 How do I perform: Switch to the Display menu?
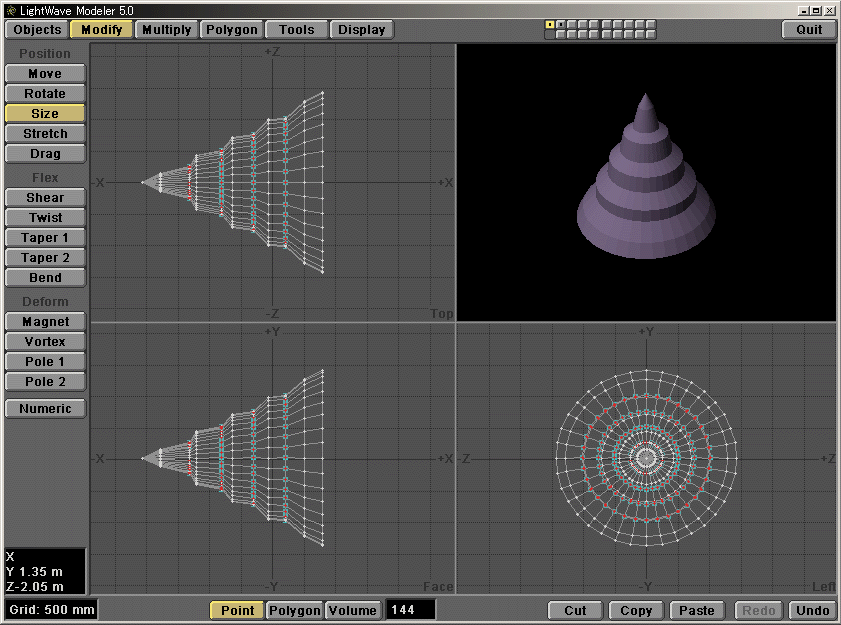362,29
